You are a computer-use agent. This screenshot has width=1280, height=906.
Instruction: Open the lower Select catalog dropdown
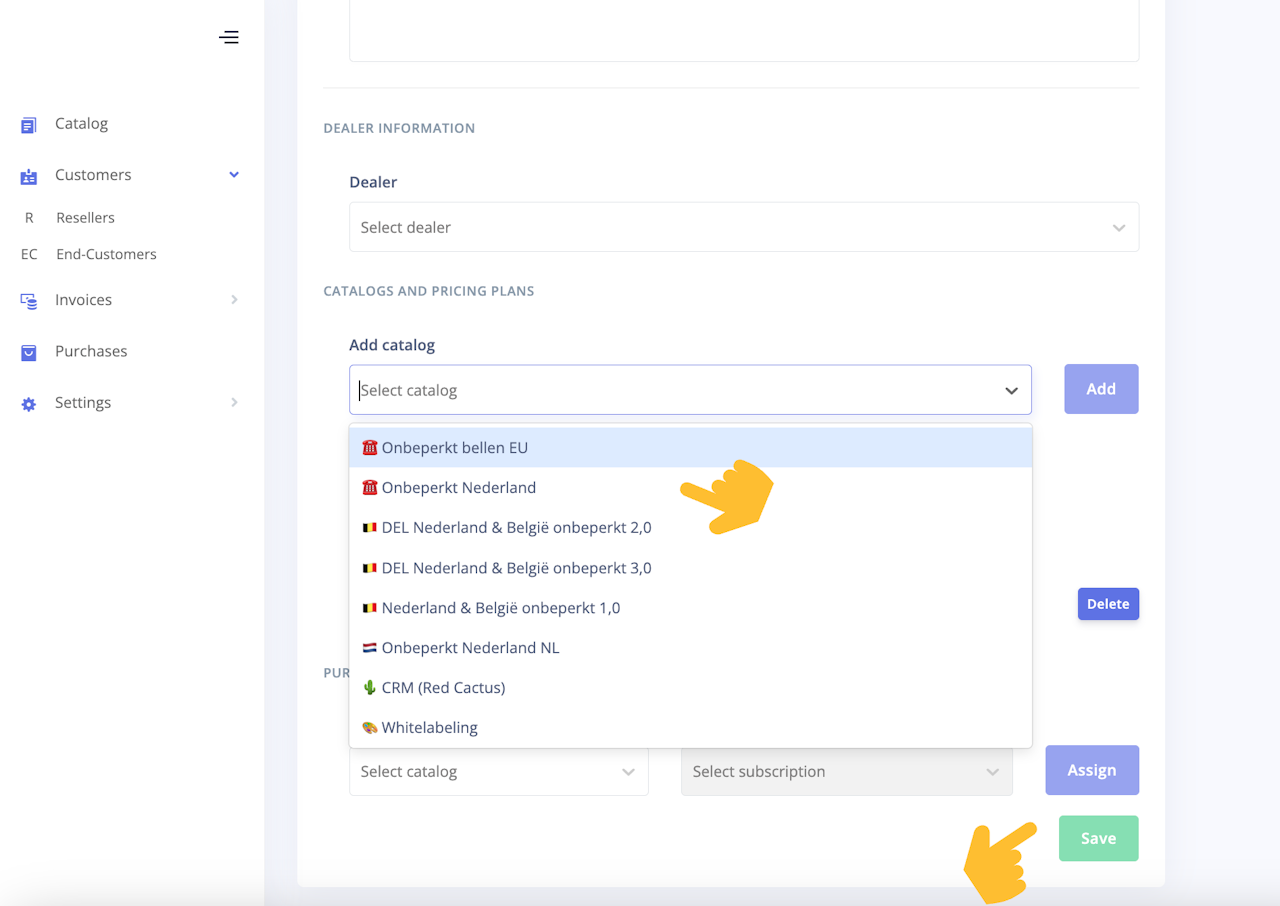pos(498,771)
